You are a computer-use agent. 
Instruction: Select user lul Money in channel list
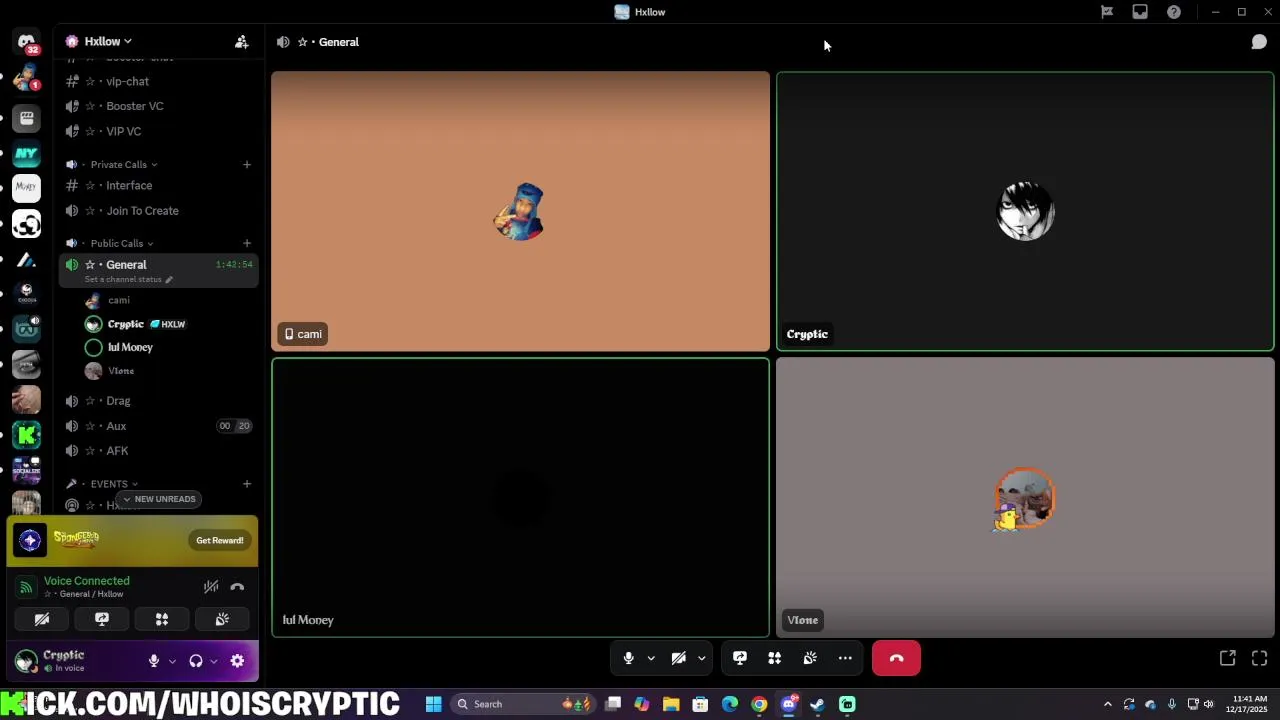[130, 347]
